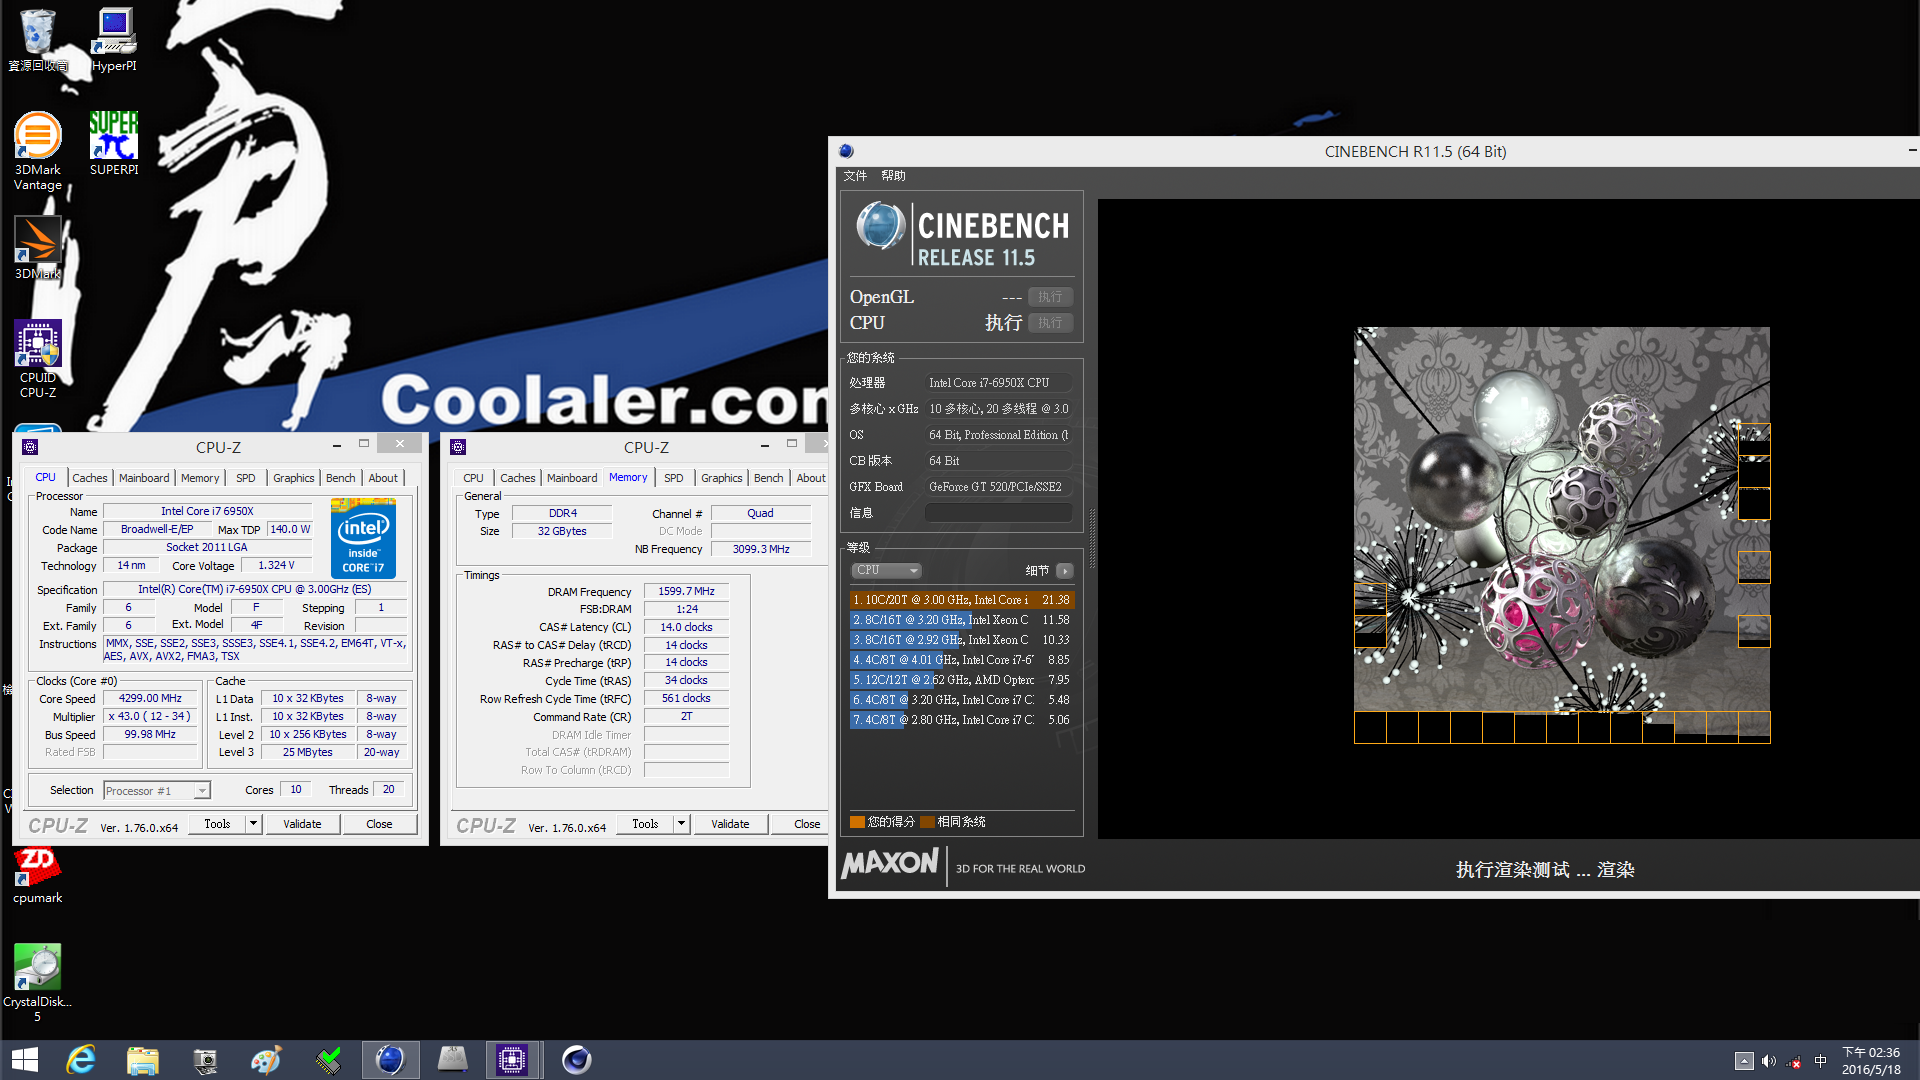This screenshot has width=1920, height=1080.
Task: Select ranking row 7 4C/8T 2.80 GHz
Action: 962,720
